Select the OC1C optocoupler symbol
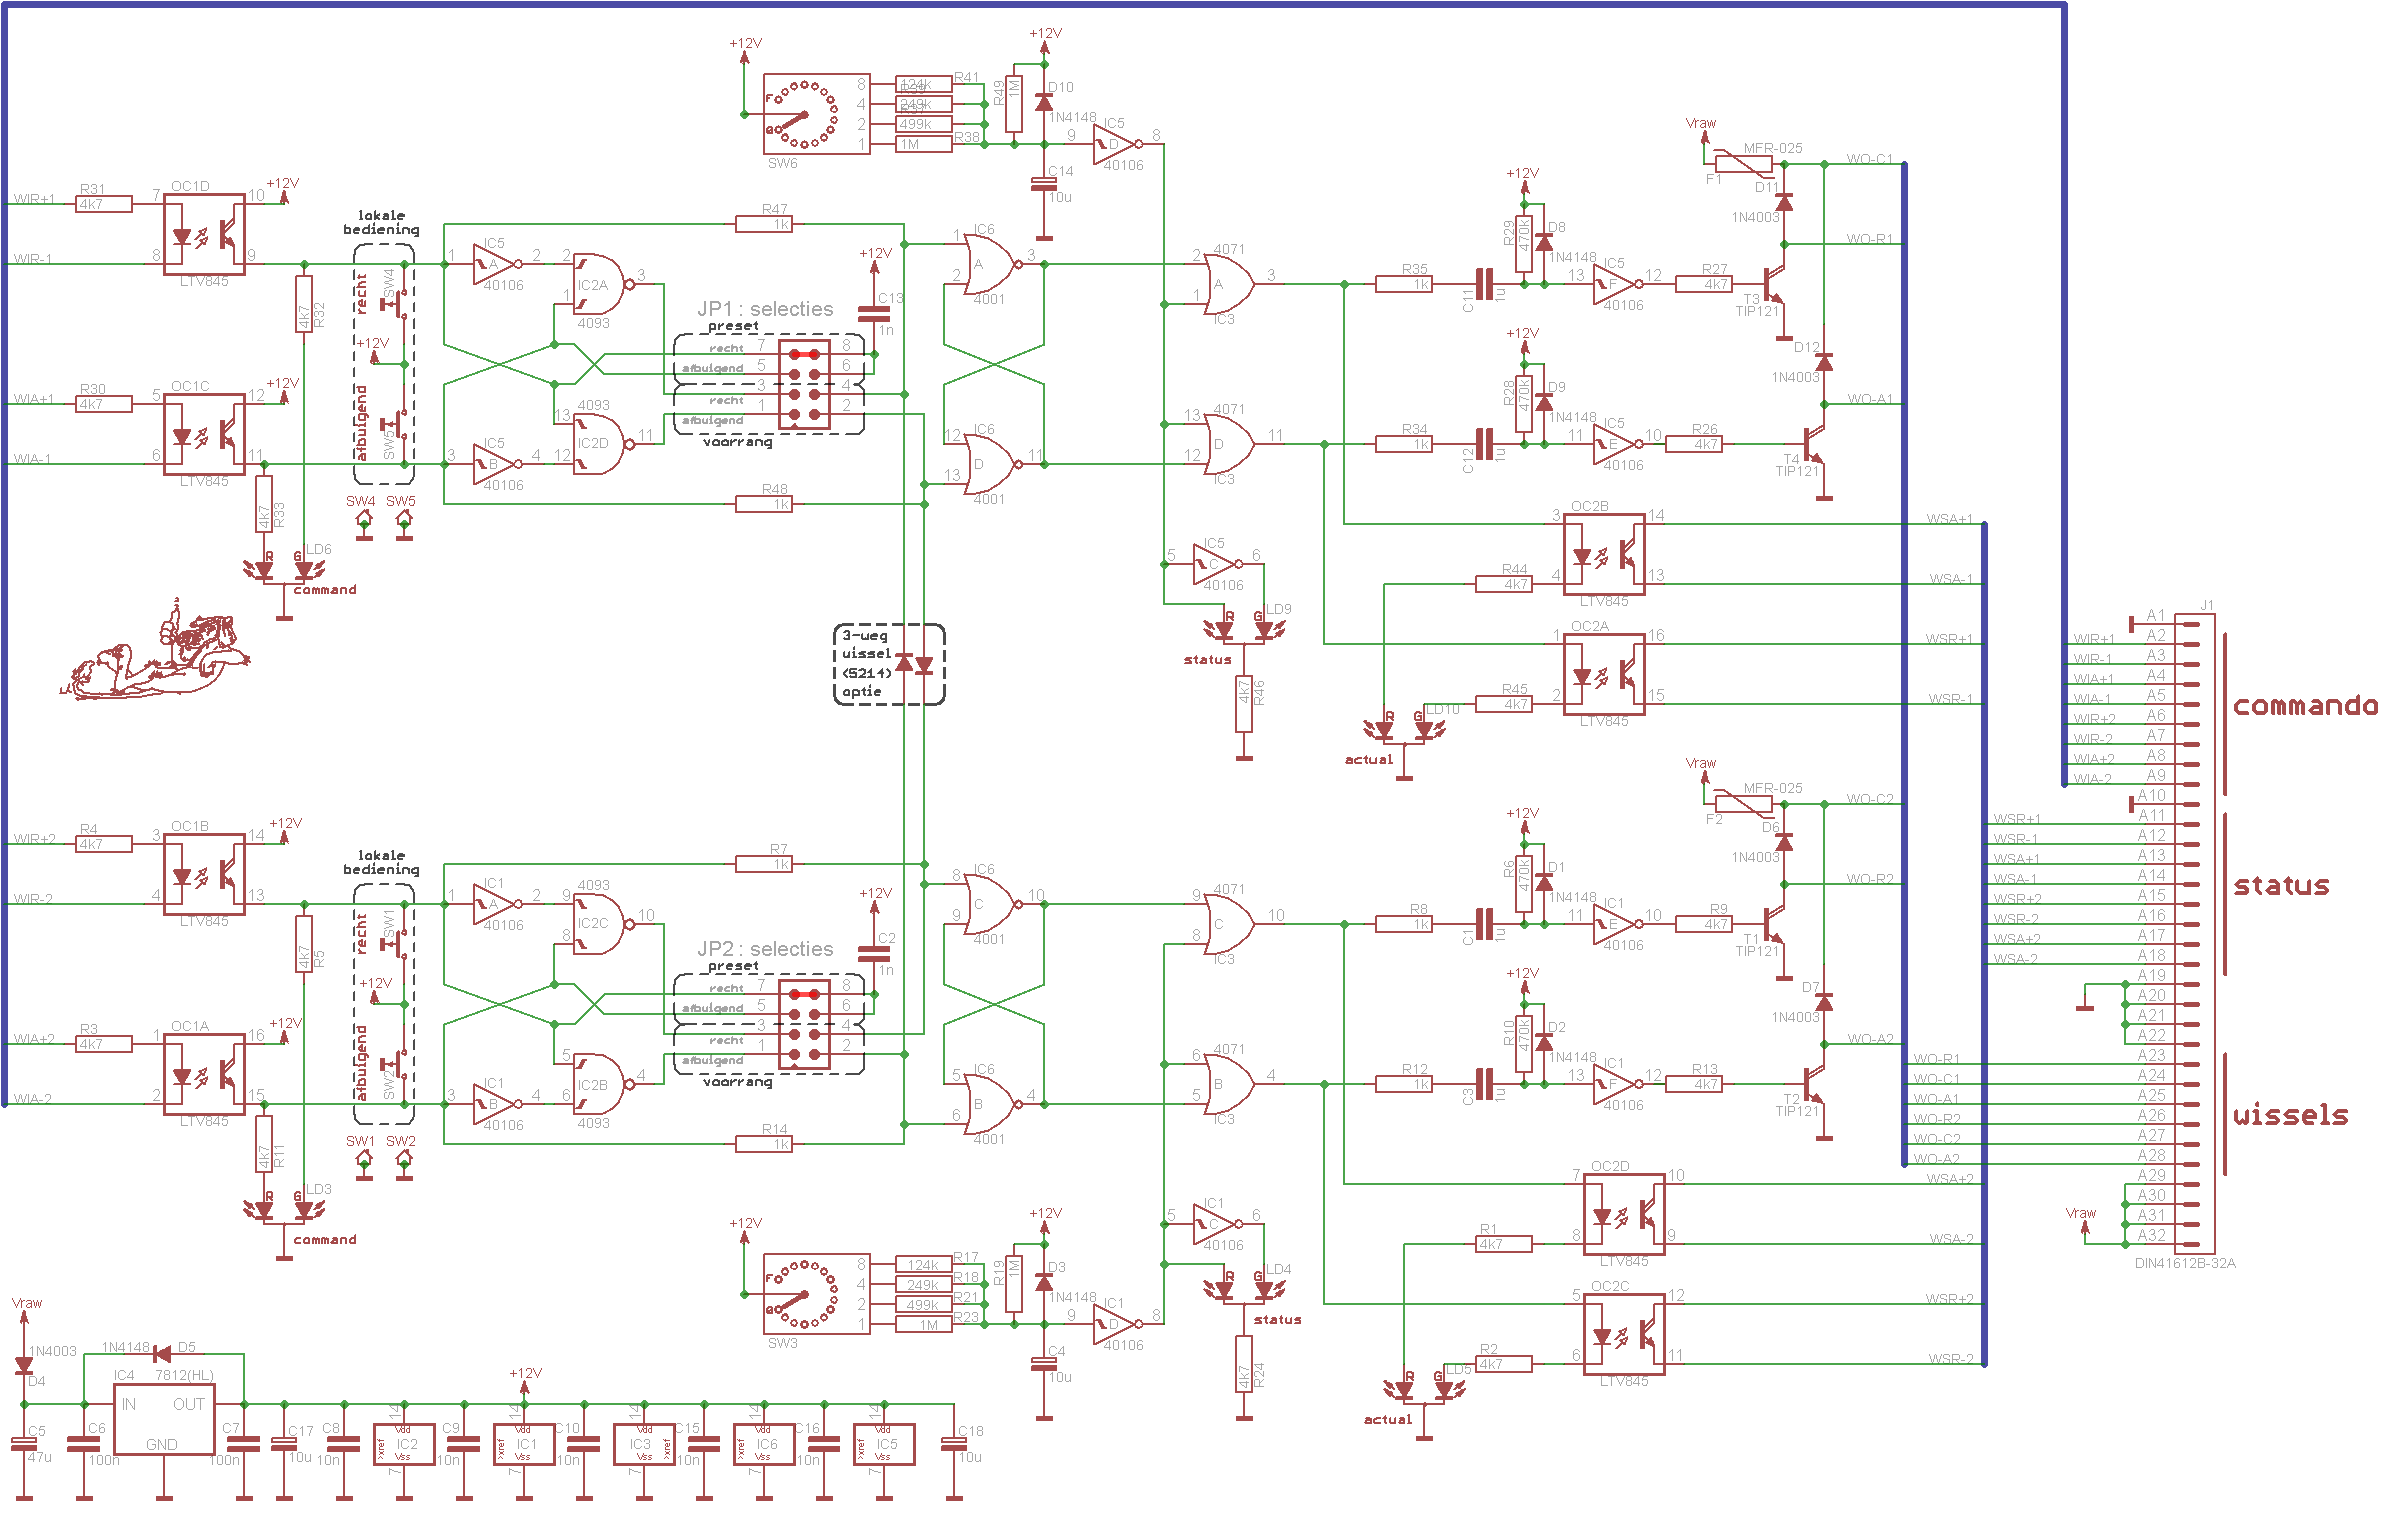 (x=204, y=435)
